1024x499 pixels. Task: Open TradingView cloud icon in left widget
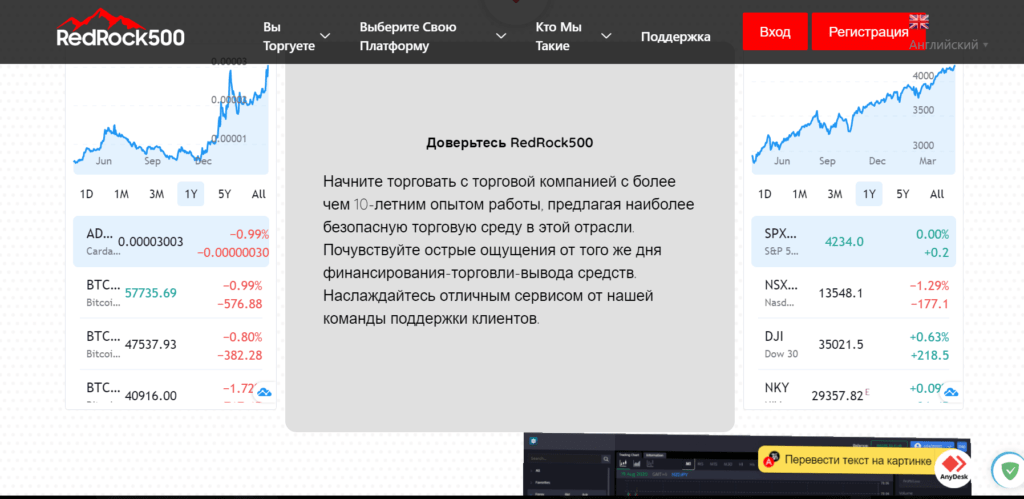point(264,392)
